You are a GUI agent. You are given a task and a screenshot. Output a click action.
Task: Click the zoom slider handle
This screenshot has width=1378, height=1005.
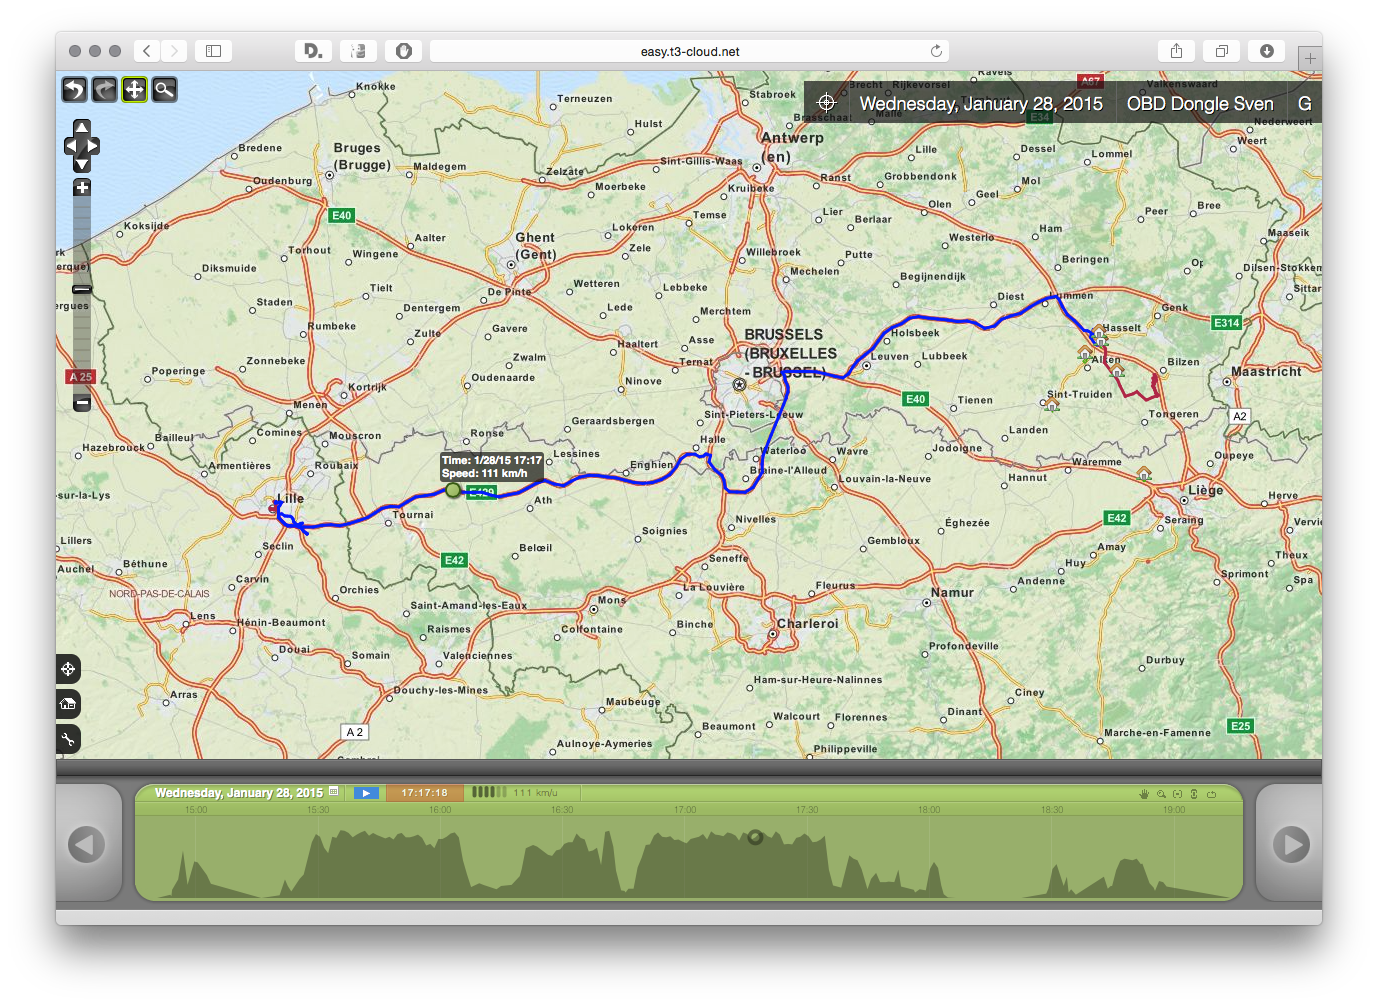(82, 290)
